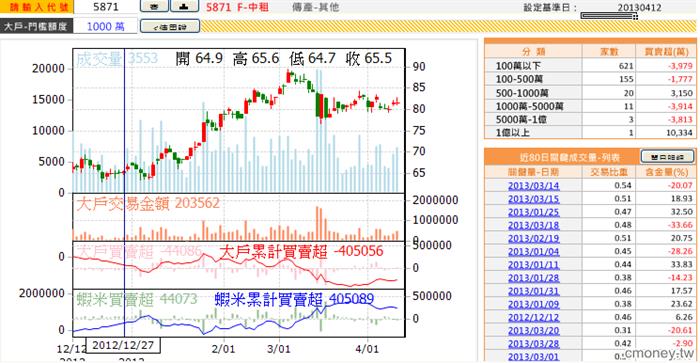Select the 100-500萬 category row label

tap(519, 79)
